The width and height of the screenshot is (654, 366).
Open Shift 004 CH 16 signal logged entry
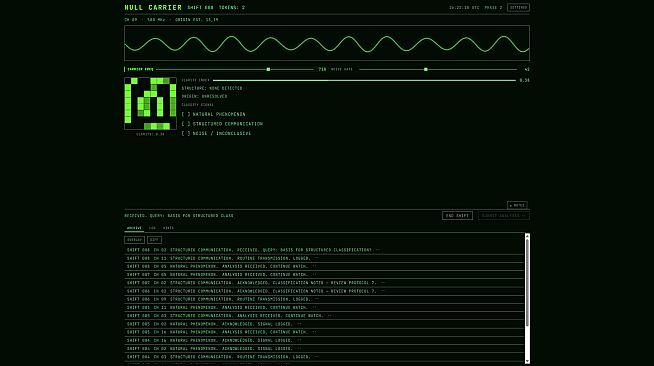tap(324, 341)
